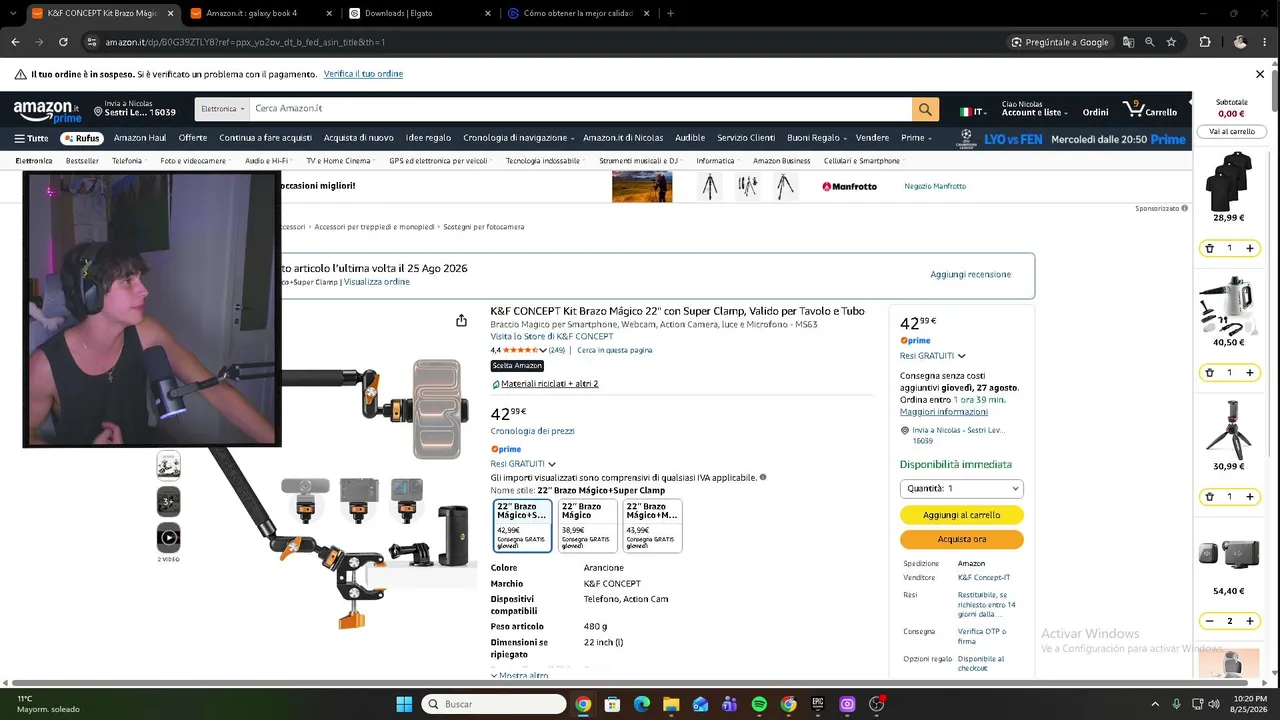Open the shopping cart (Carrello)
1280x720 pixels.
pos(1150,109)
